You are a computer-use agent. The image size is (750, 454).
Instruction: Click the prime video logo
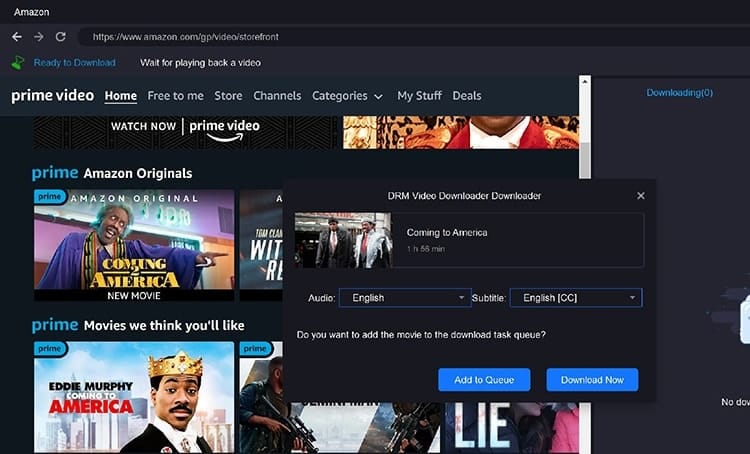pos(53,96)
